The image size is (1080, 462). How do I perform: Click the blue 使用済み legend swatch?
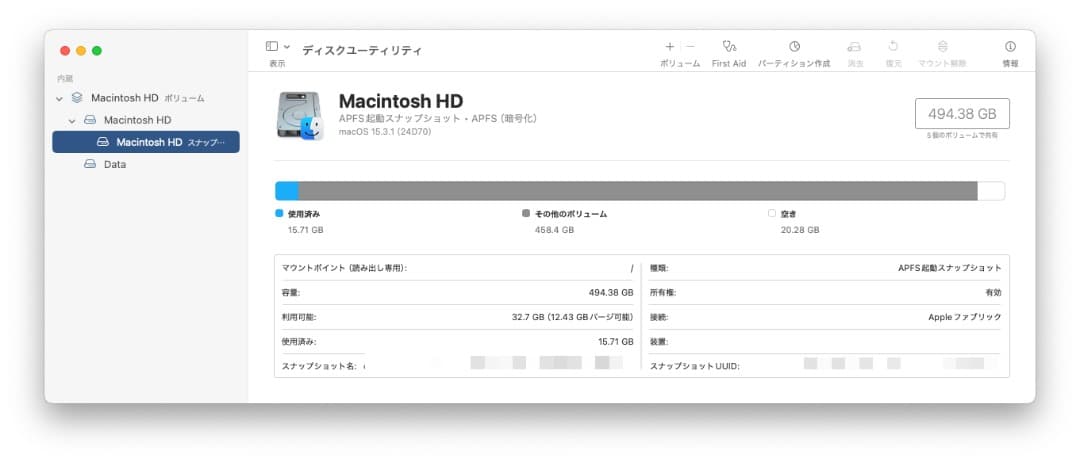pyautogui.click(x=279, y=213)
